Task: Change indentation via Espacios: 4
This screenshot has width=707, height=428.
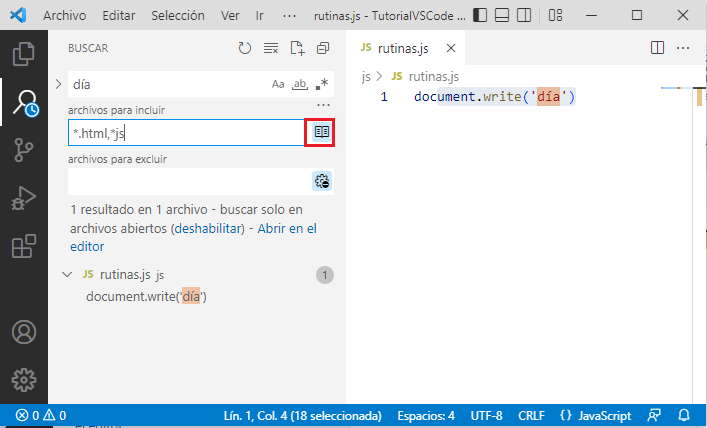Action: [426, 415]
